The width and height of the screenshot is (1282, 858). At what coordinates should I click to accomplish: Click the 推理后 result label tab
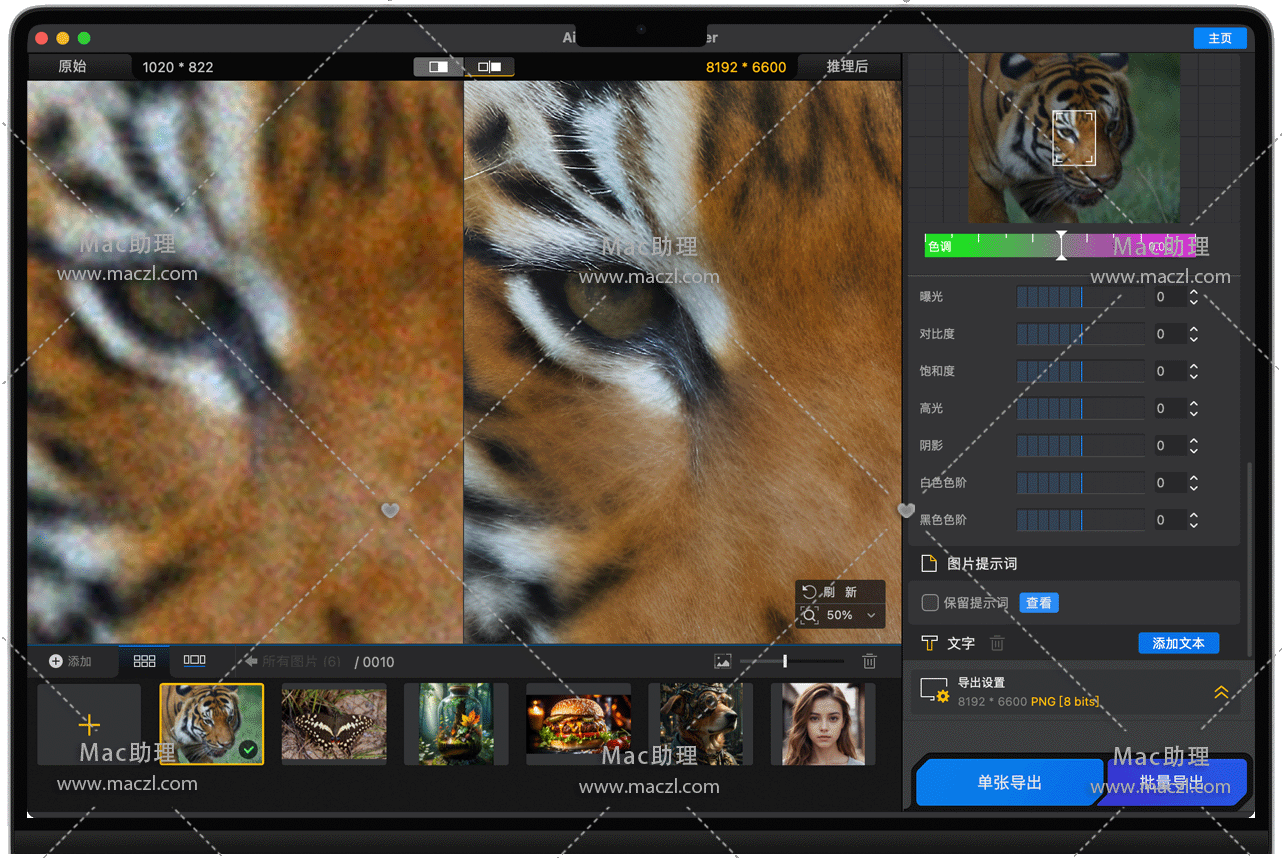pos(847,66)
